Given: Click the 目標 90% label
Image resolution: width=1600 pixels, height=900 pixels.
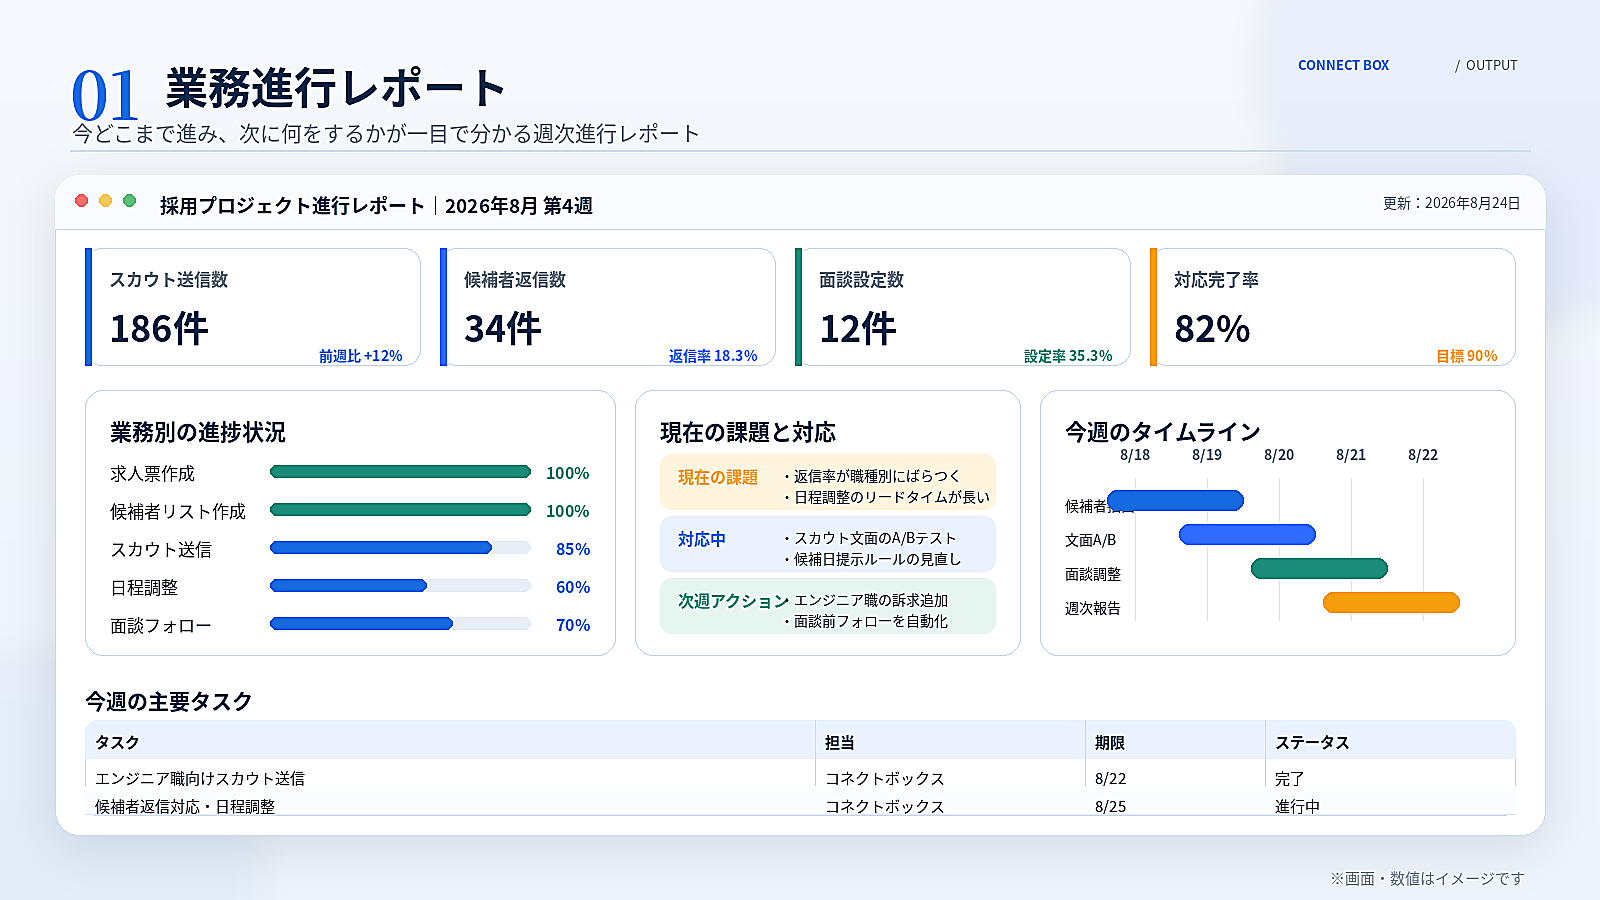Looking at the screenshot, I should coord(1467,356).
